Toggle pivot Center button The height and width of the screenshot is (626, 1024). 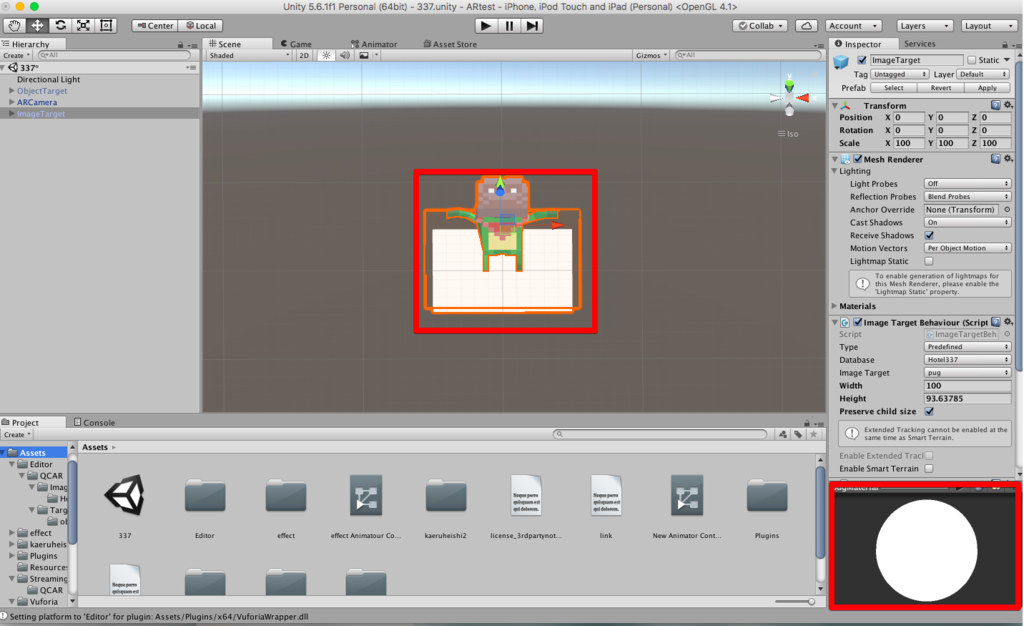click(155, 25)
